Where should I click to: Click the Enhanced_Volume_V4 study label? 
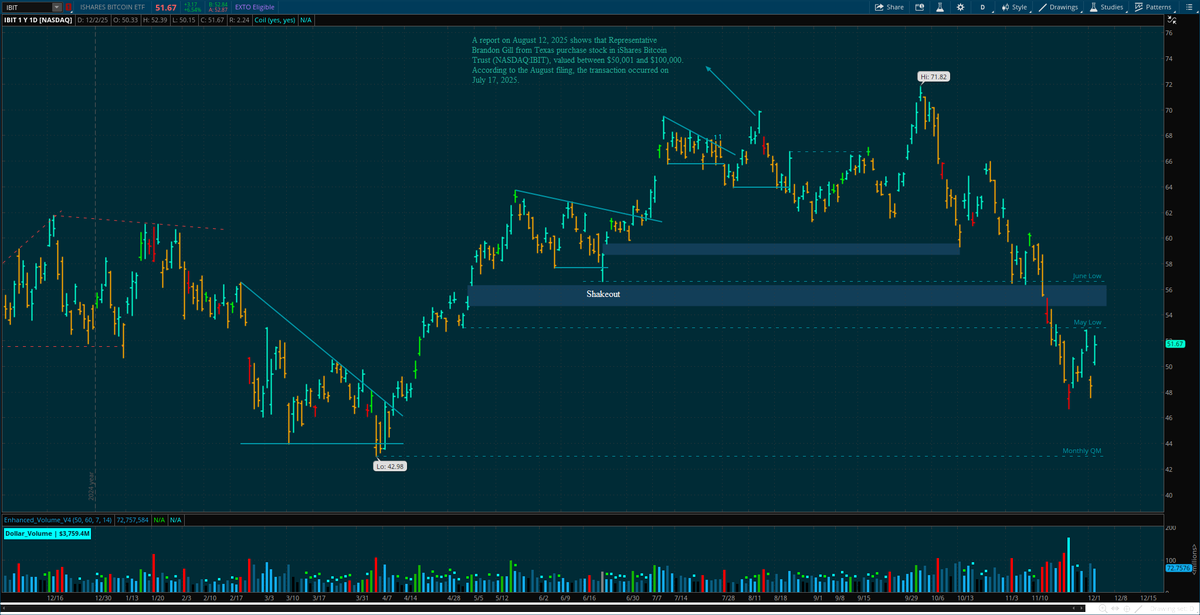(57, 520)
